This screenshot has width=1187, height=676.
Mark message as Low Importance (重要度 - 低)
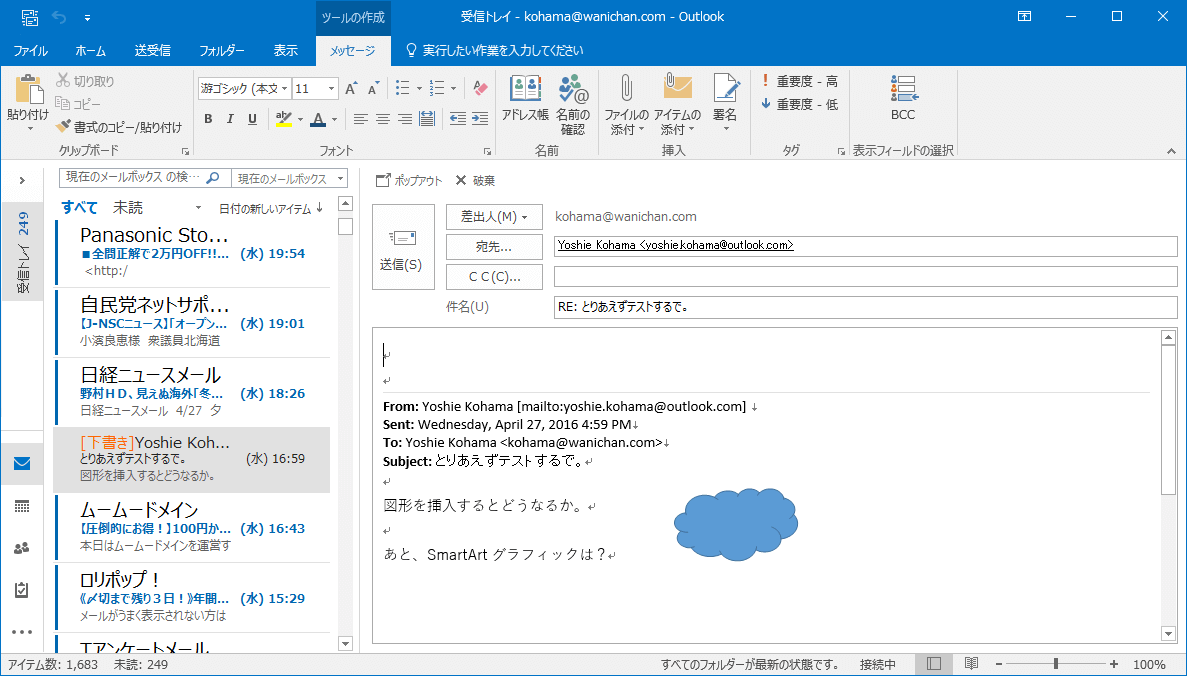(800, 104)
